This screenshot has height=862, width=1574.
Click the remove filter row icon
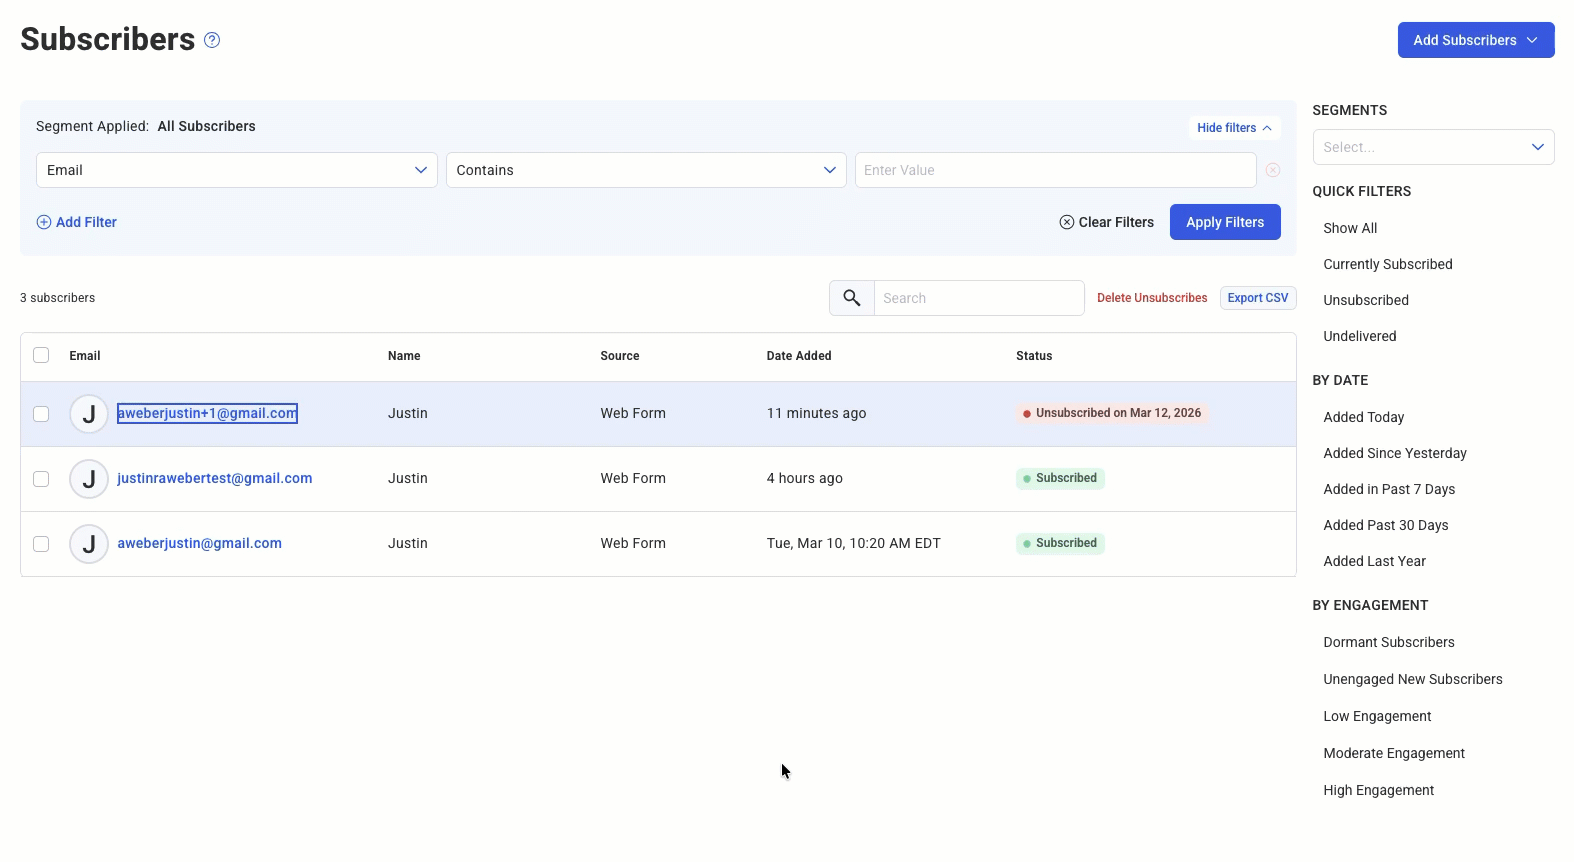(1272, 170)
